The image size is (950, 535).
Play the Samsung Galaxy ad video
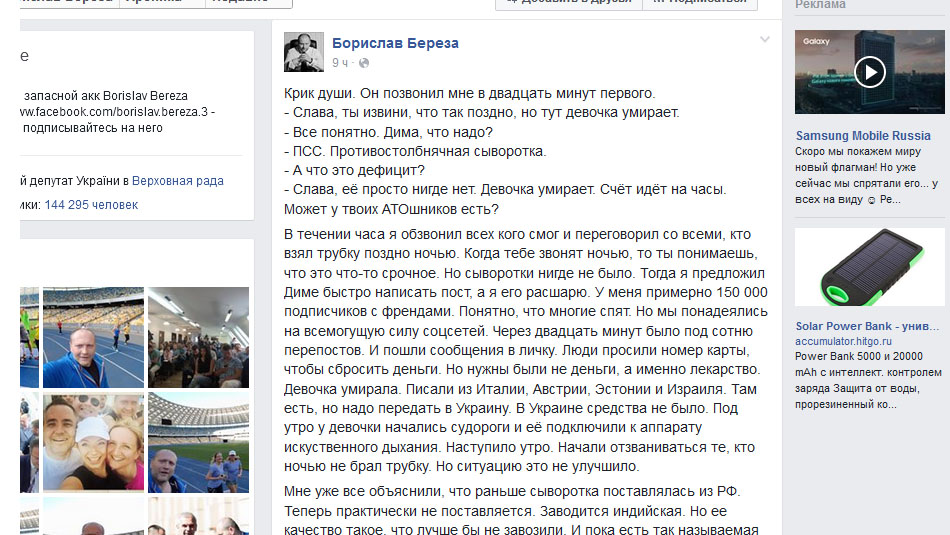869,72
